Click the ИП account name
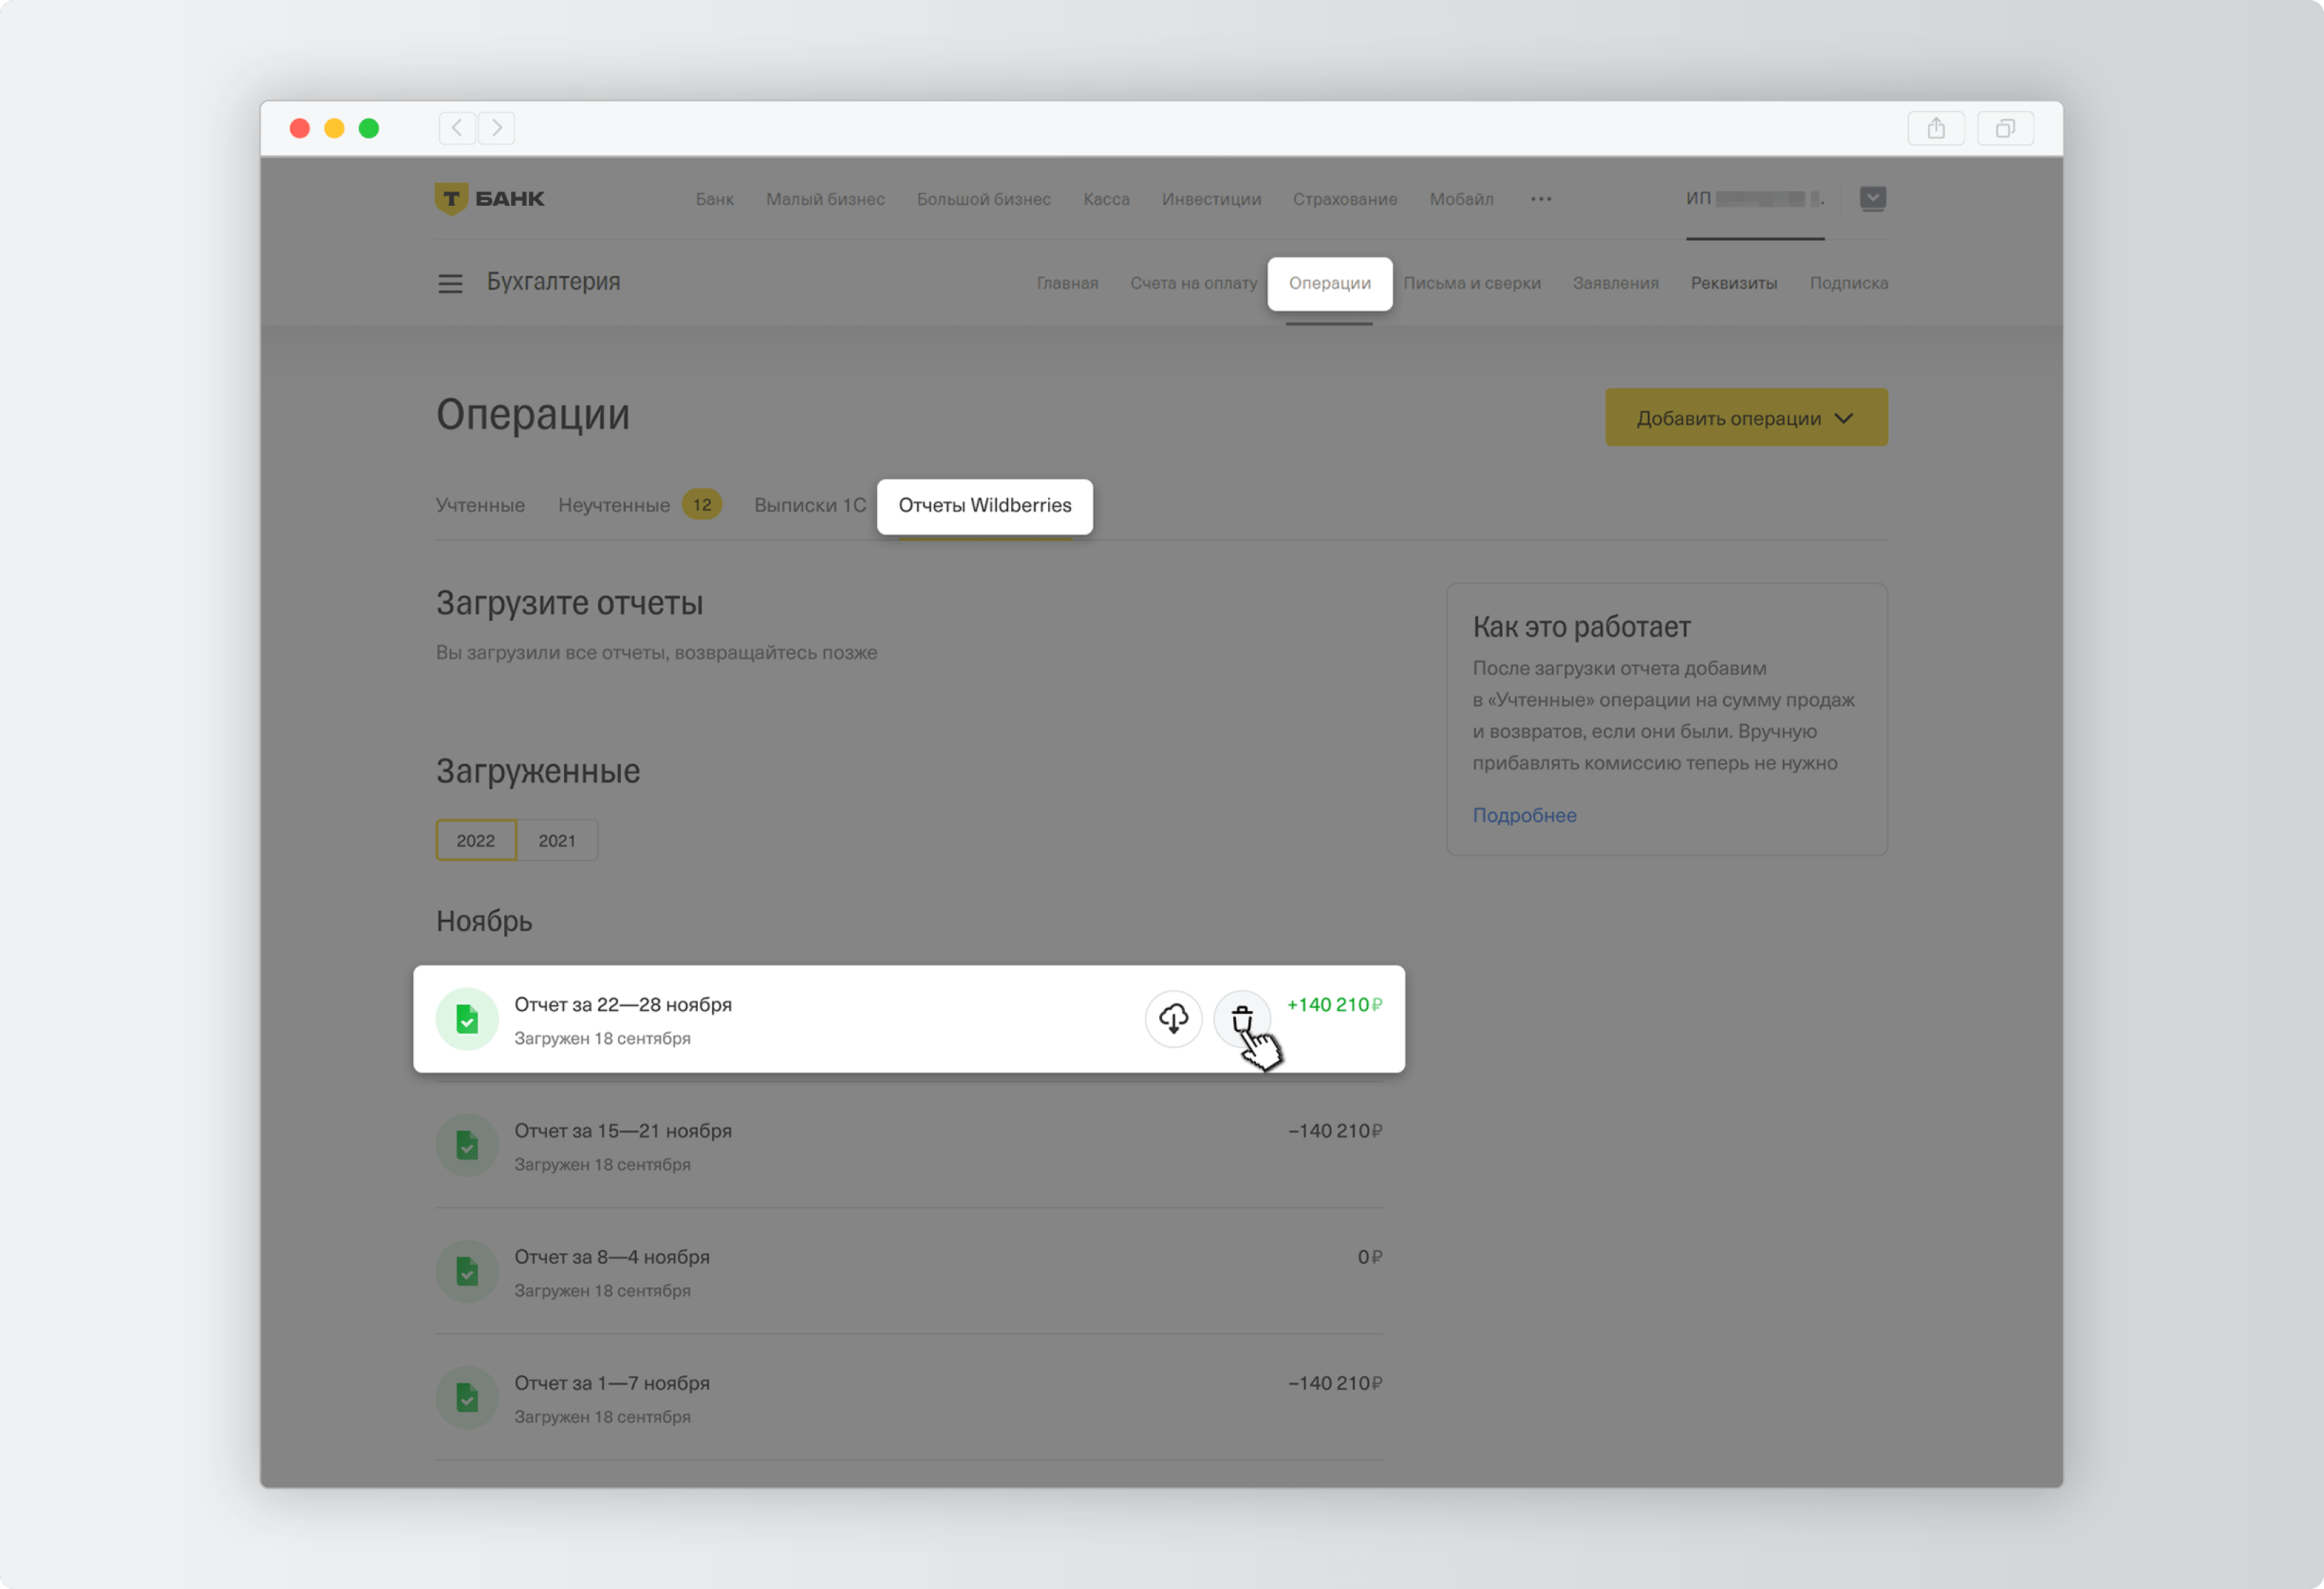2324x1589 pixels. [1755, 198]
